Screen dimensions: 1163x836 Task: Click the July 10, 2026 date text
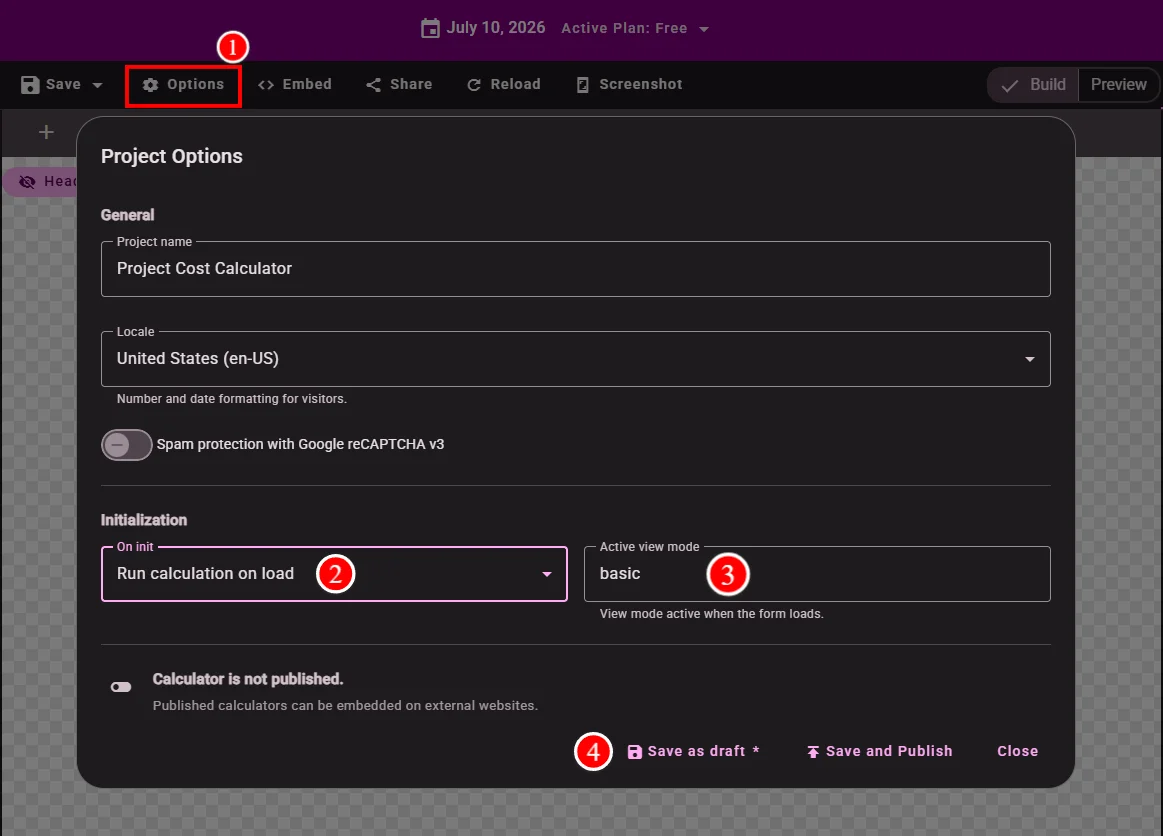click(495, 27)
